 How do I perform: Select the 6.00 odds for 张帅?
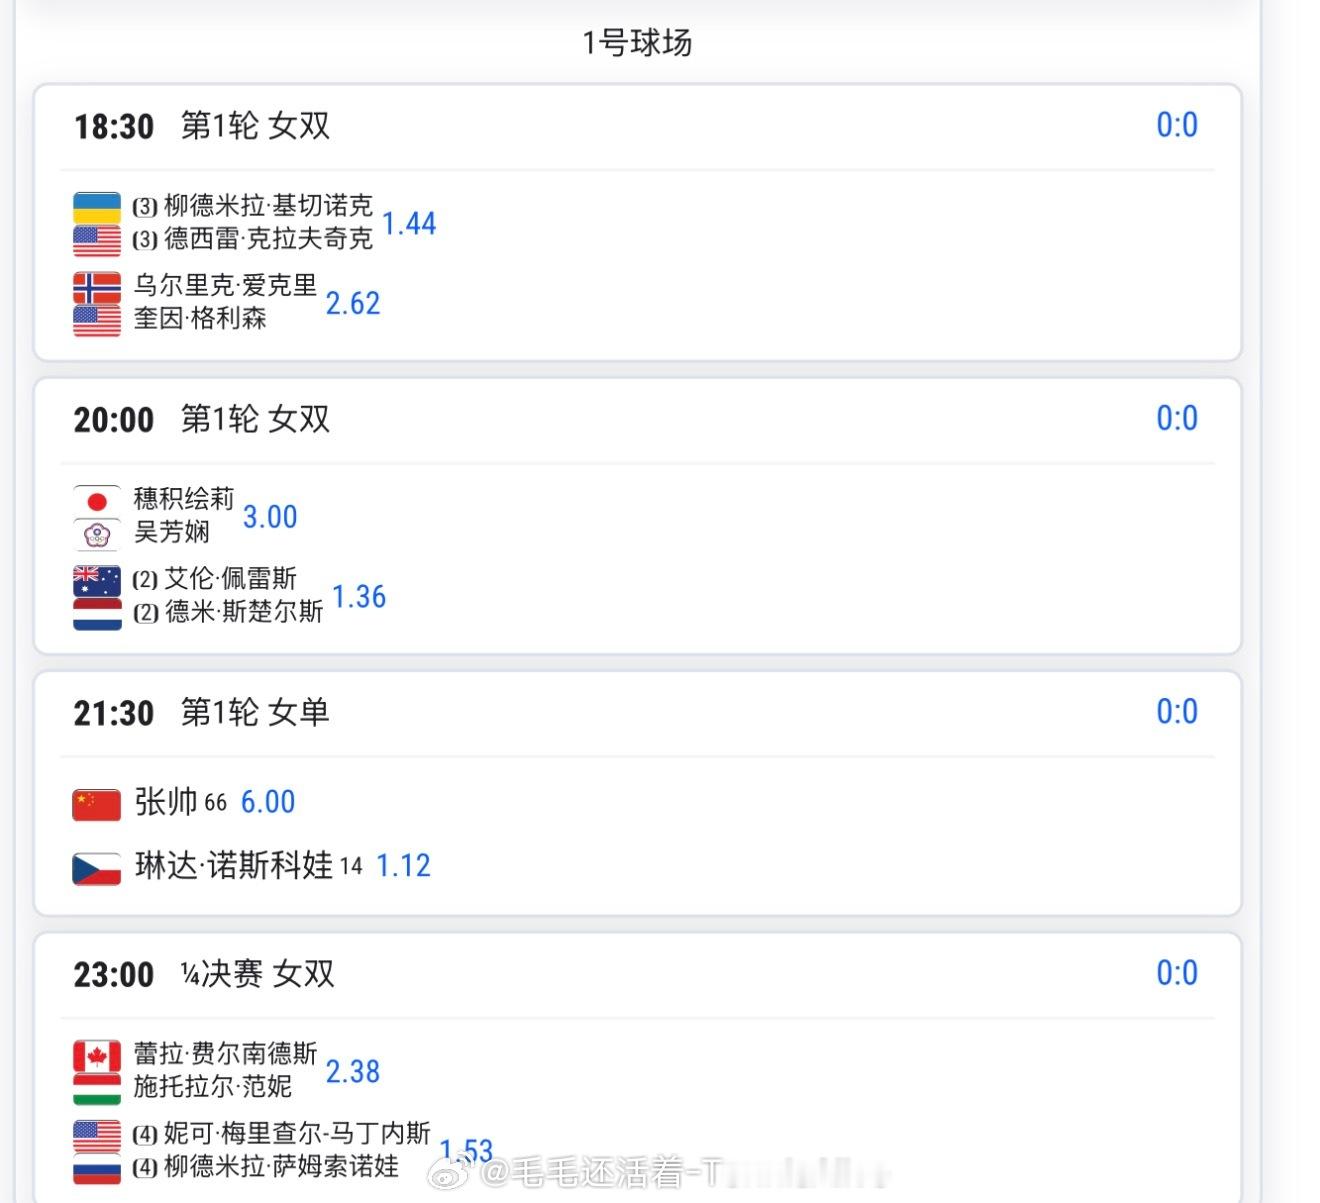click(270, 802)
